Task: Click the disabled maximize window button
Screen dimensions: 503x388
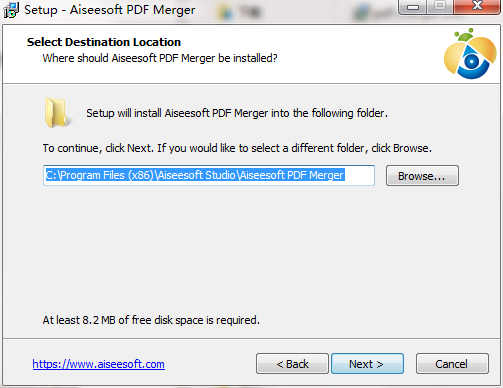Action: point(440,6)
